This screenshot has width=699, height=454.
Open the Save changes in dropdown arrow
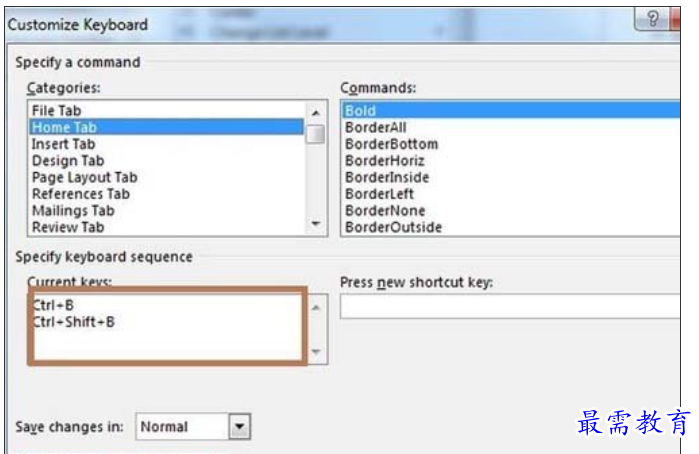239,427
